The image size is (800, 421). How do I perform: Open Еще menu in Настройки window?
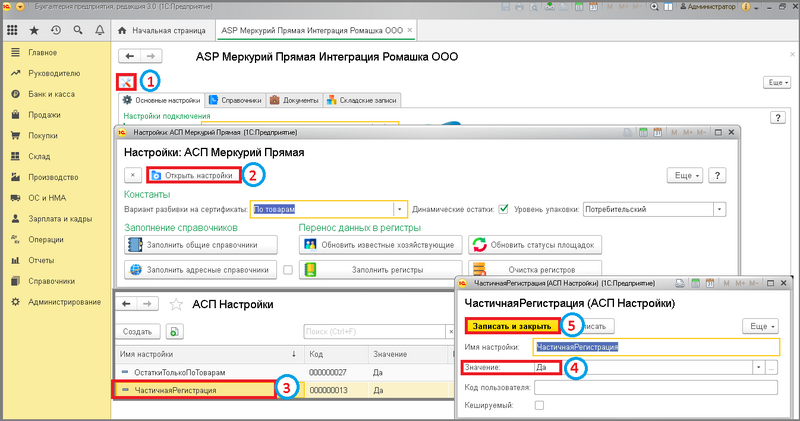(685, 175)
